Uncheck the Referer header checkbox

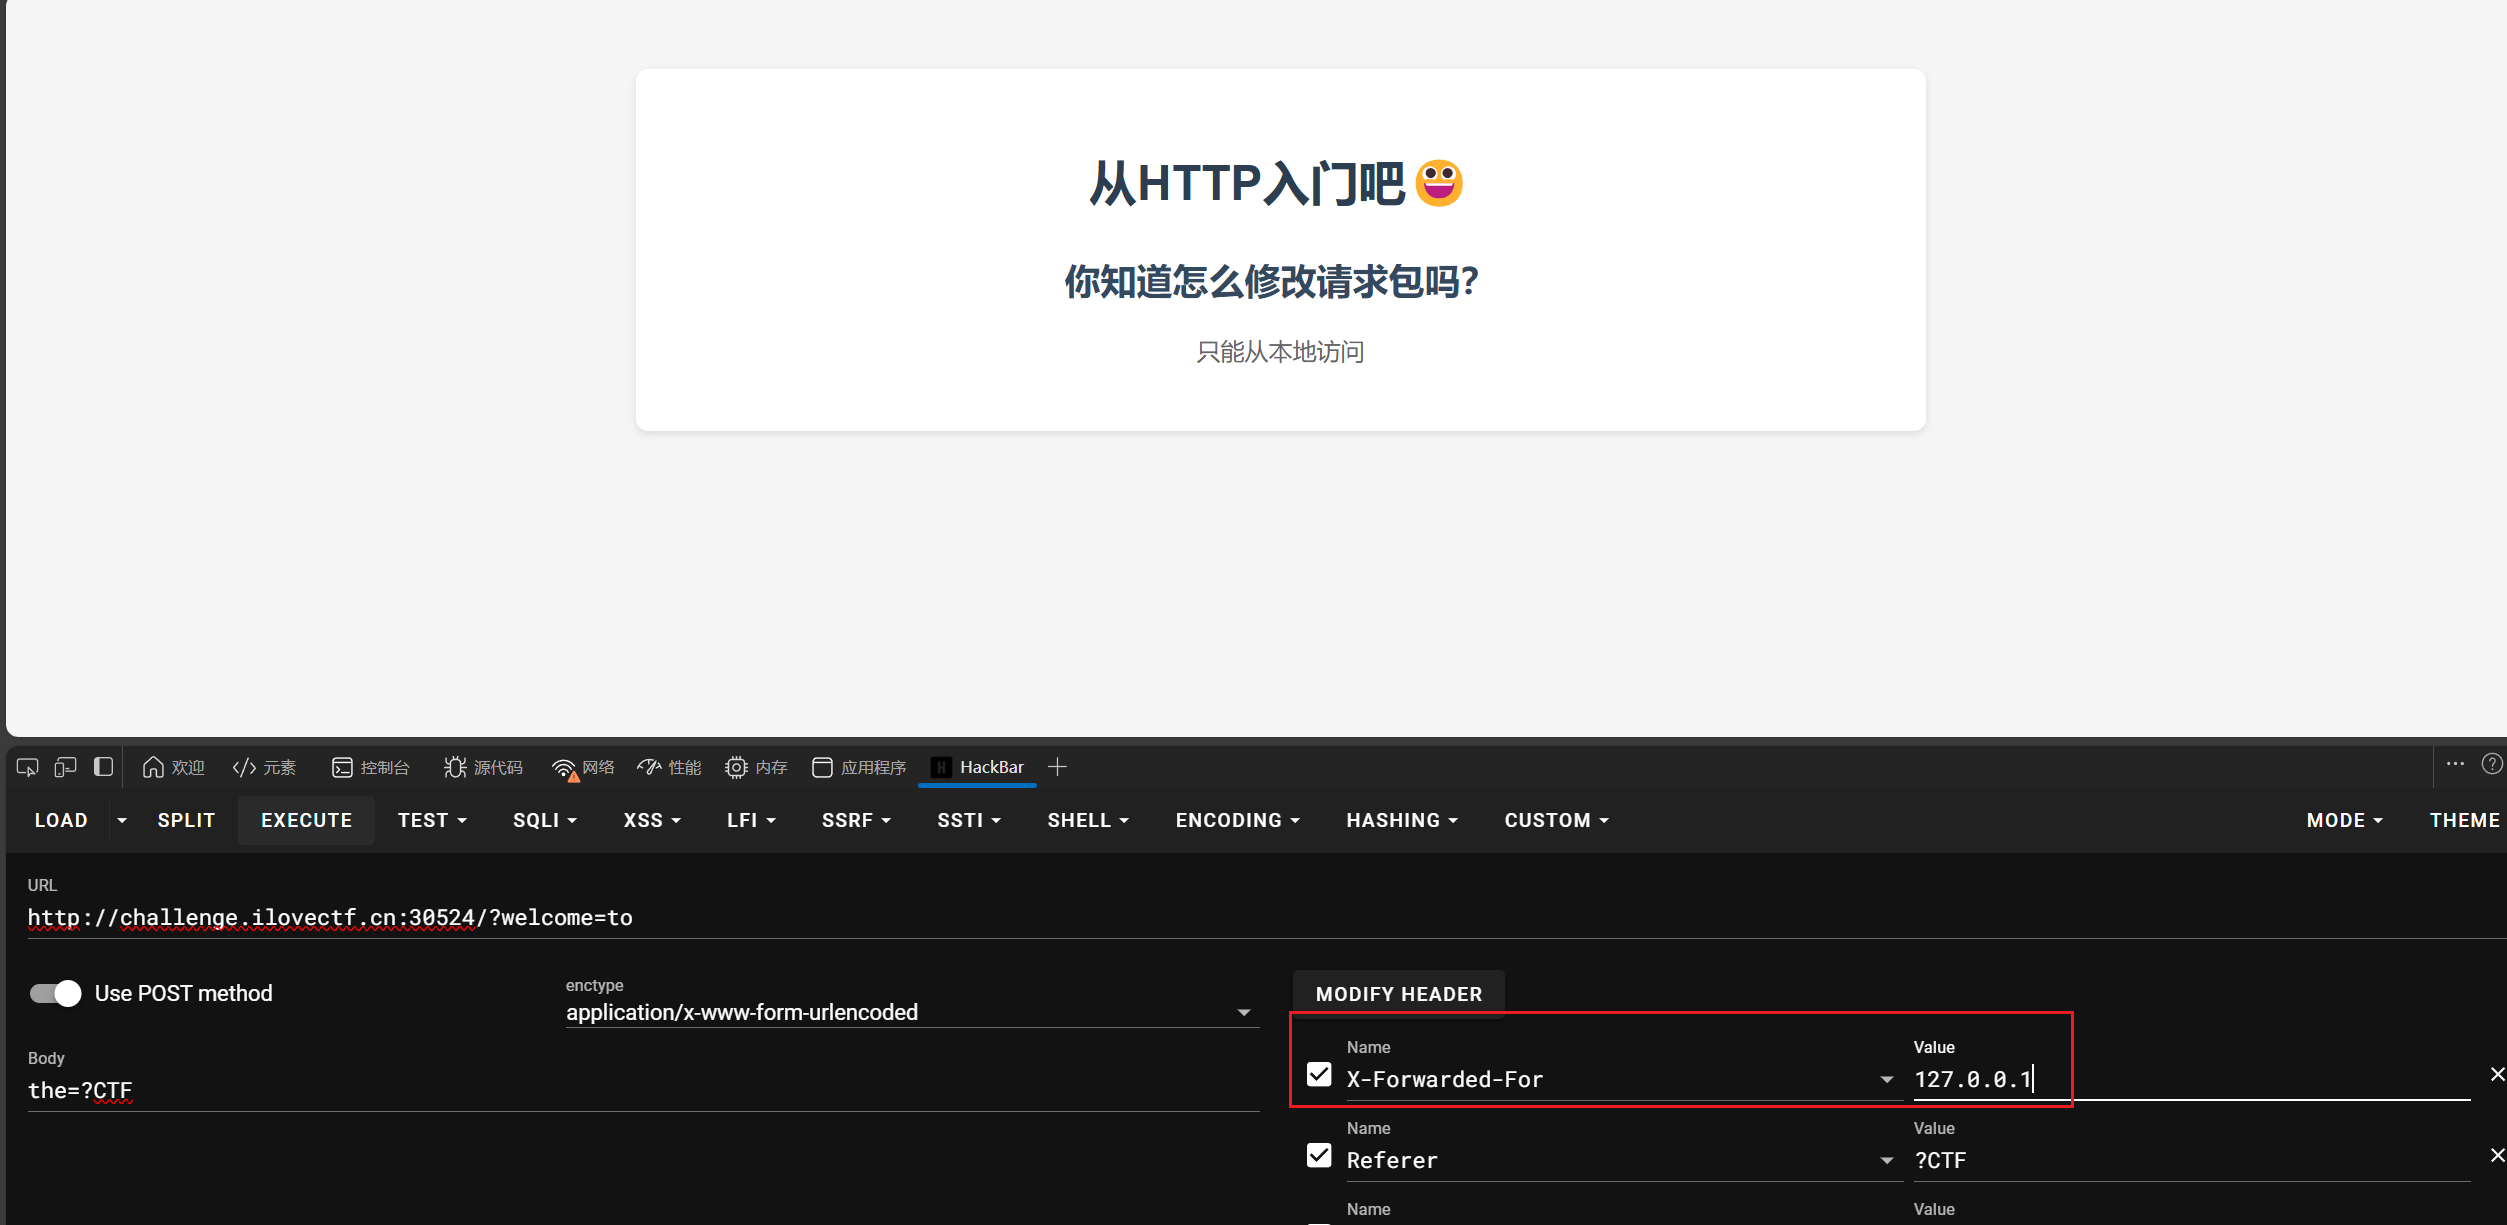pyautogui.click(x=1319, y=1156)
